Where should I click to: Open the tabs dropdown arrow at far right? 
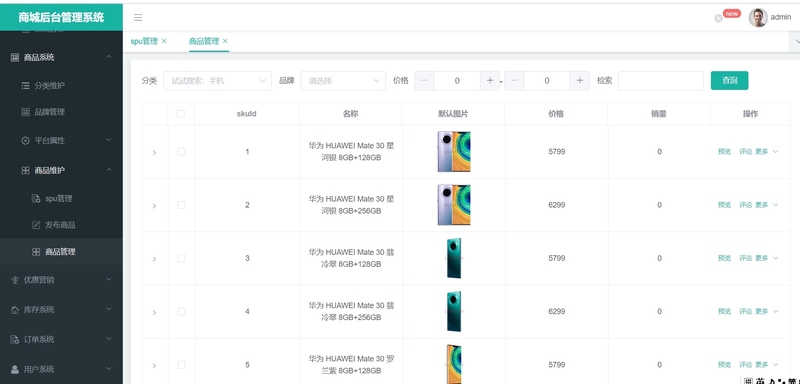point(796,41)
